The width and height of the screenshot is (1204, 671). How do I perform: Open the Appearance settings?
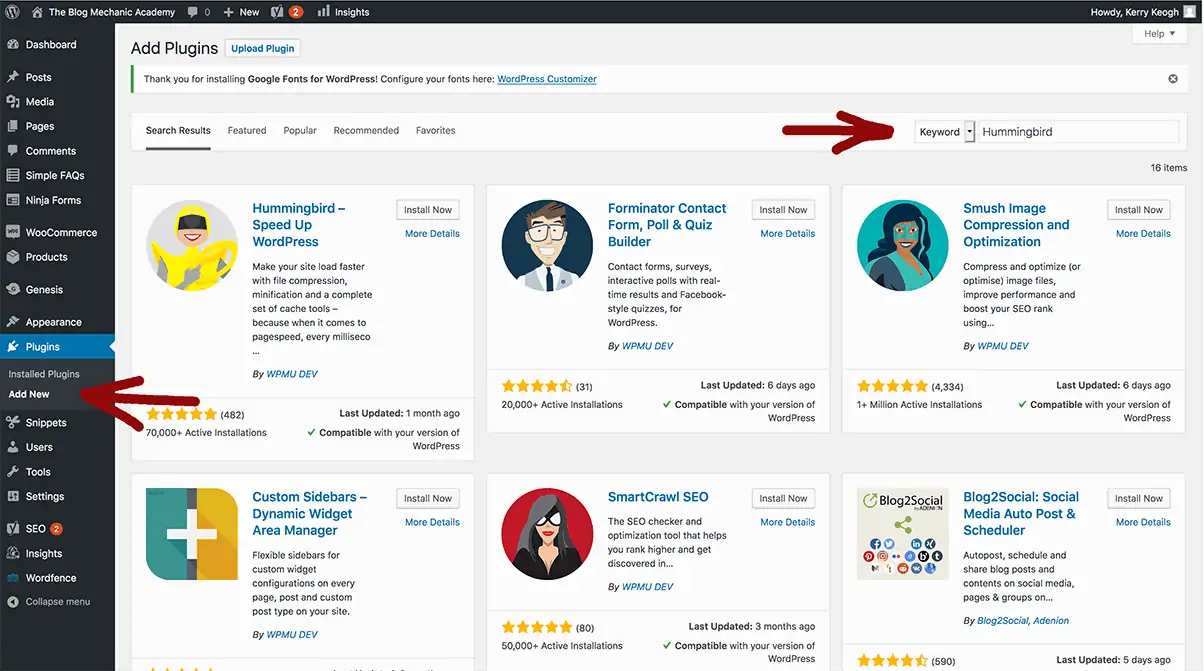tap(52, 321)
